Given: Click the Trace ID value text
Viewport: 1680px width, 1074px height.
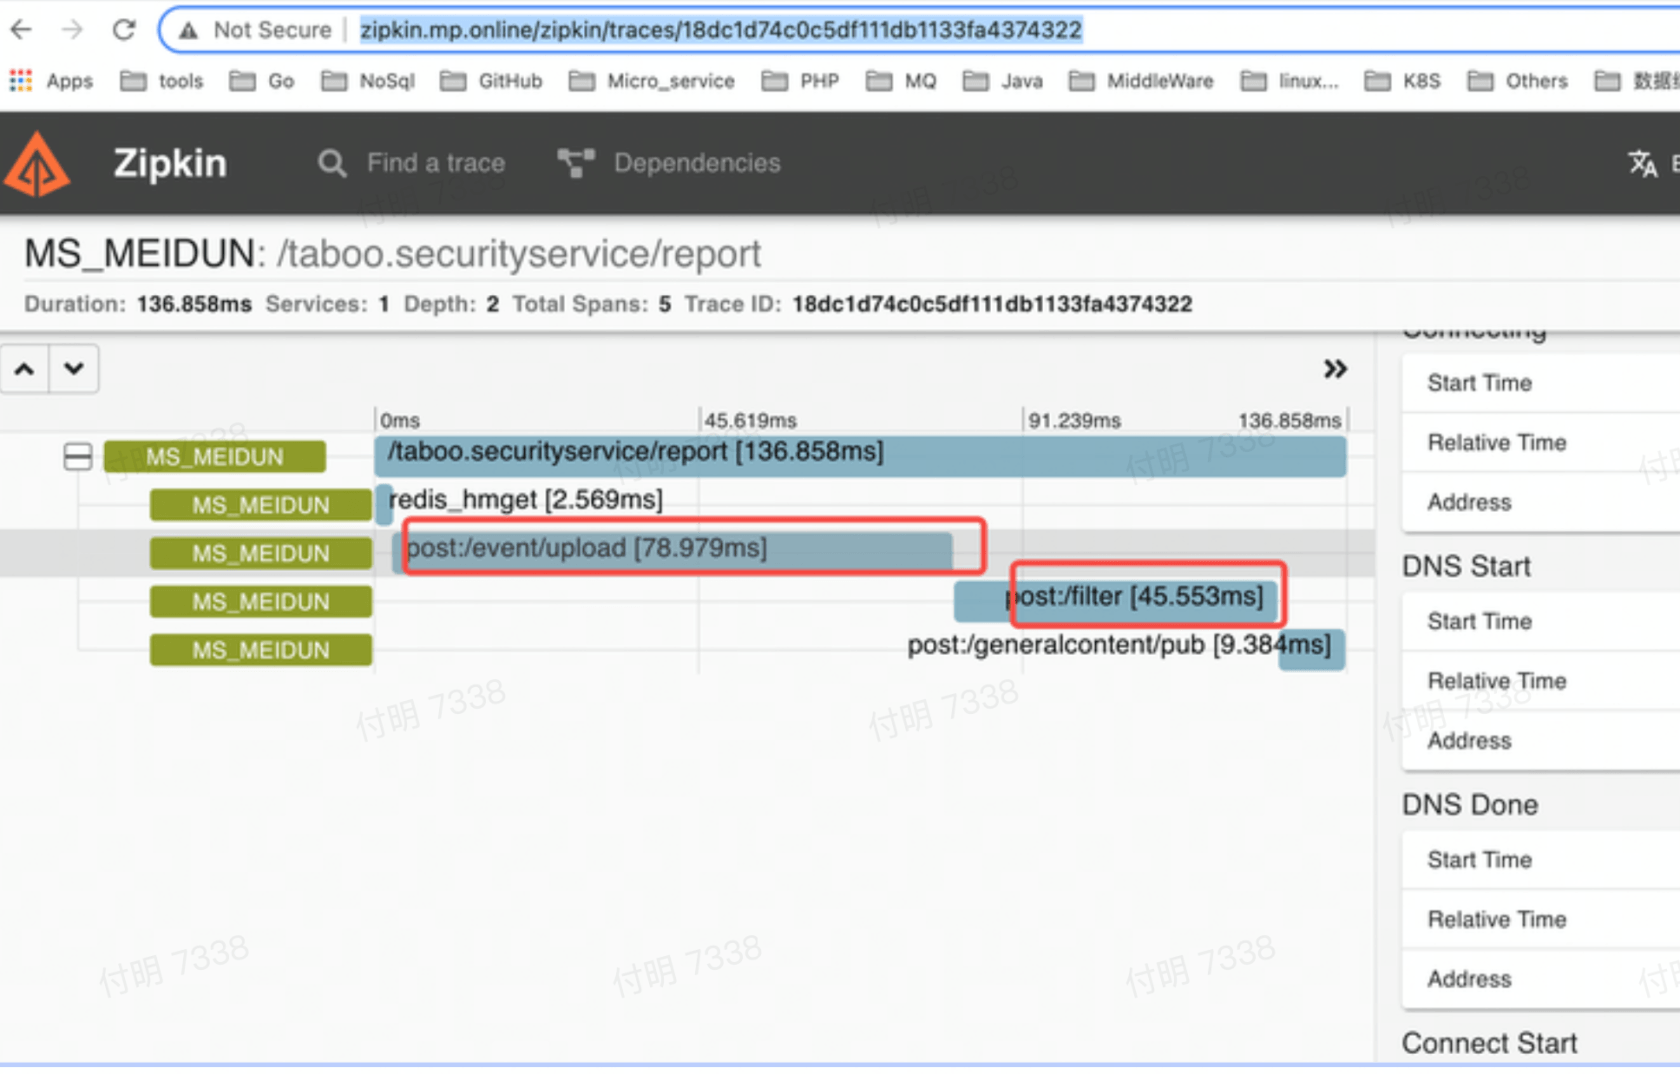Looking at the screenshot, I should [992, 304].
